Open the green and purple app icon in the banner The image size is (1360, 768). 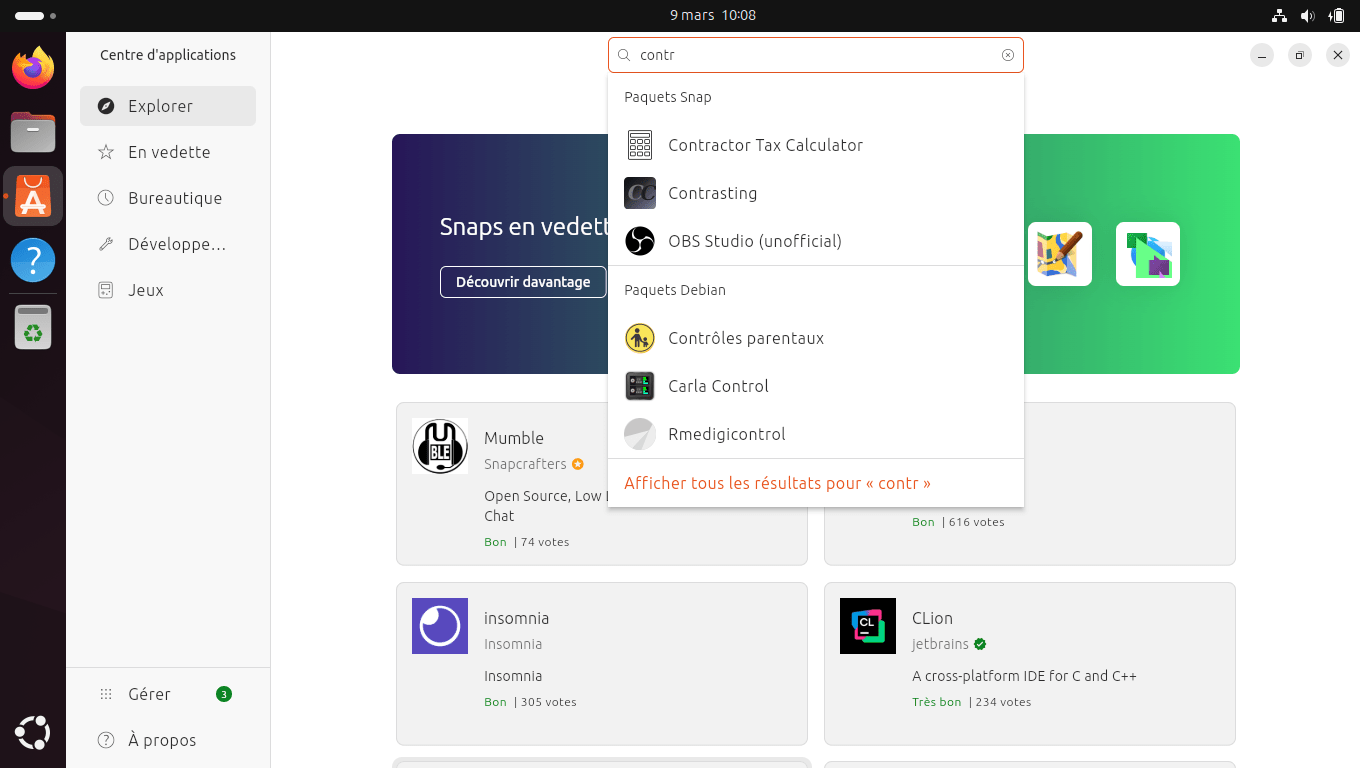pos(1148,254)
